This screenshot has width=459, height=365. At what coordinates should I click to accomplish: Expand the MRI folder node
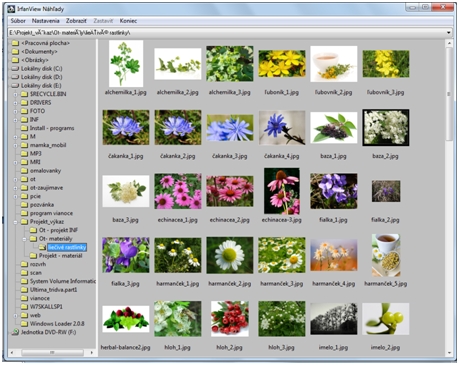15,162
